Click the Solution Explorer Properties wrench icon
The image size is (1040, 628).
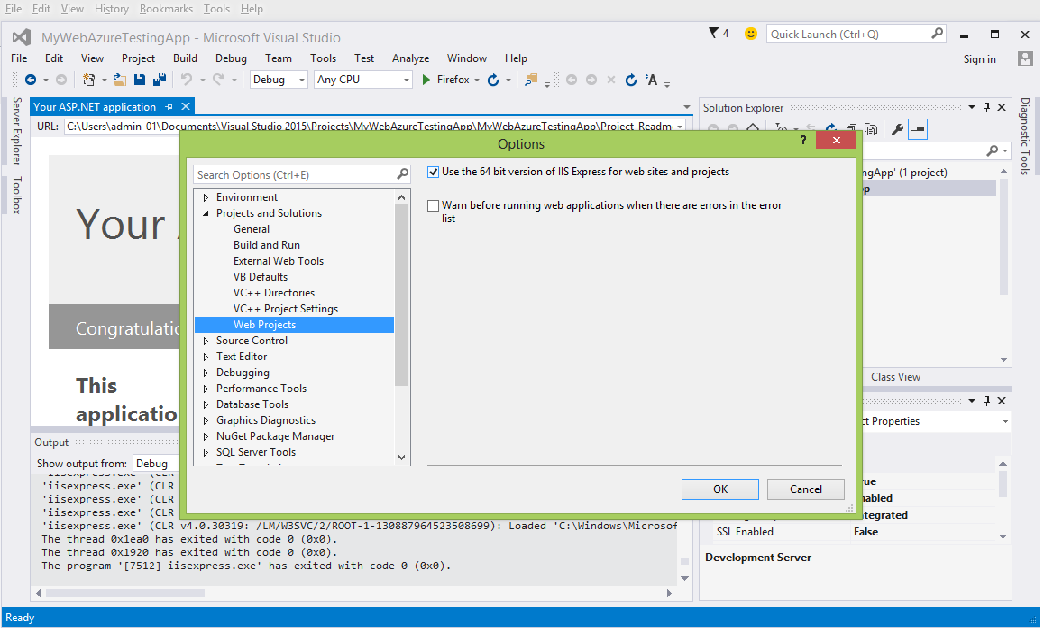pos(897,129)
